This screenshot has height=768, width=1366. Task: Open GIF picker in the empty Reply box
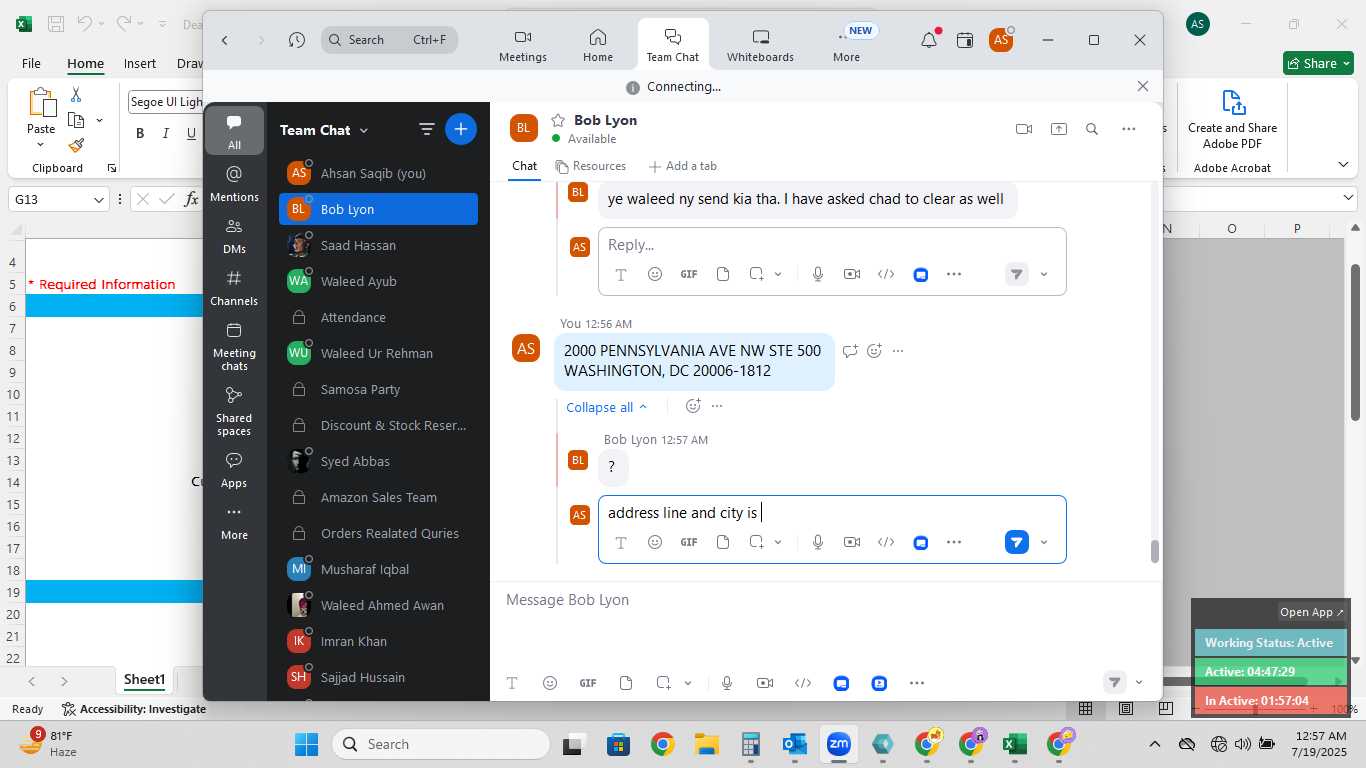[689, 274]
